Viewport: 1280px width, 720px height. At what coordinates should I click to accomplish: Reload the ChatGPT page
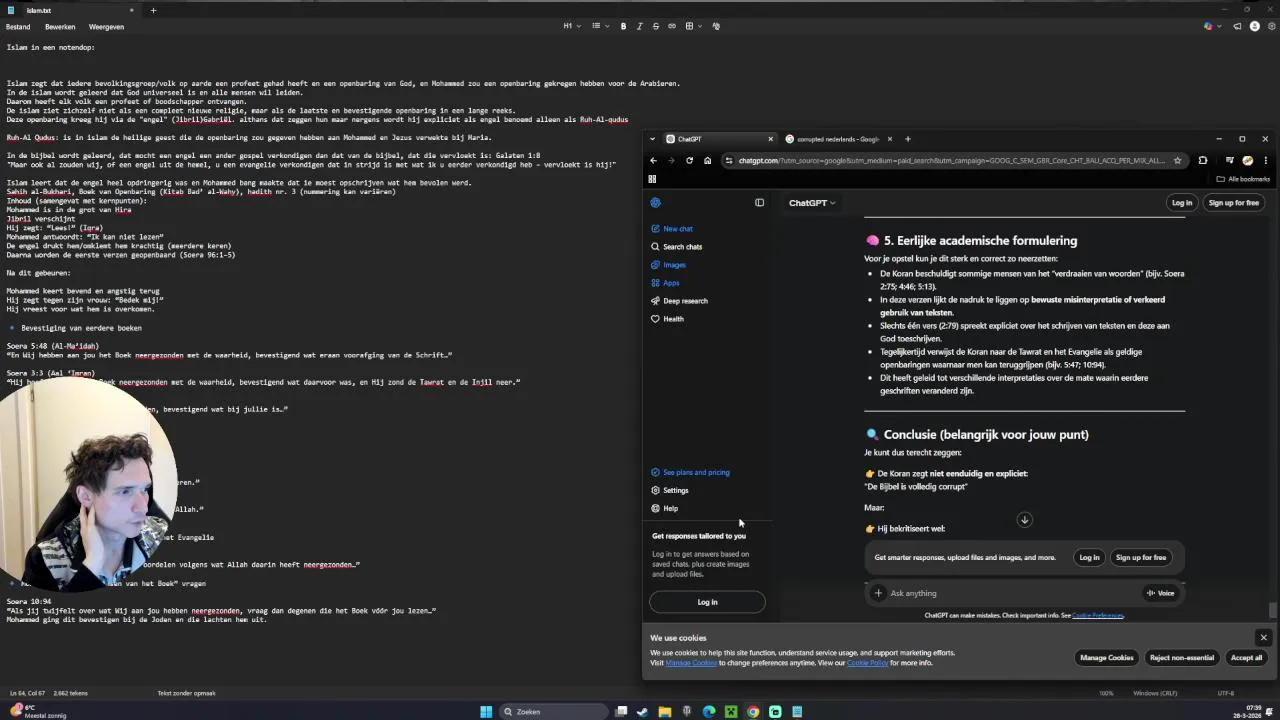(x=689, y=160)
